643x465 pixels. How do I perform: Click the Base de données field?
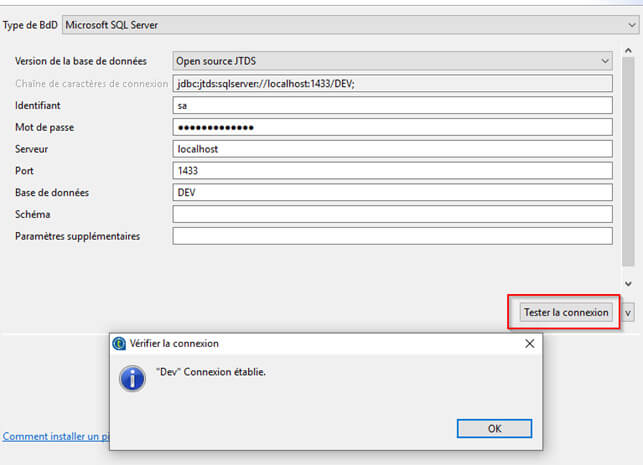(392, 192)
